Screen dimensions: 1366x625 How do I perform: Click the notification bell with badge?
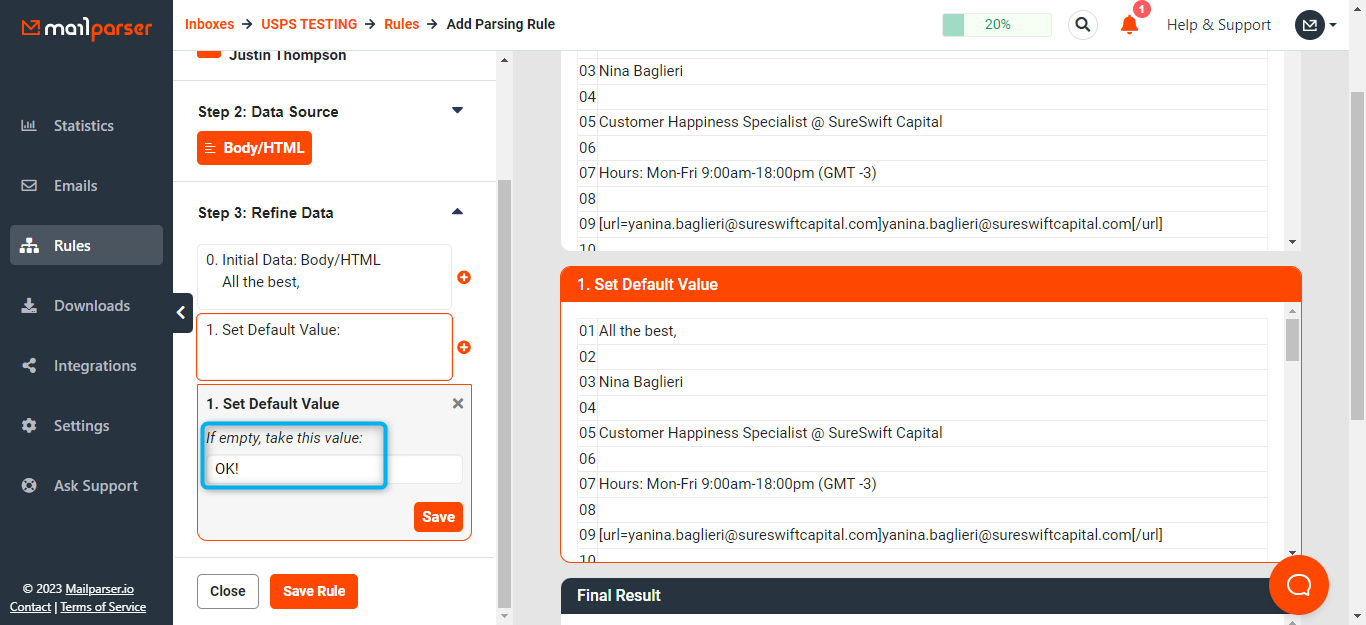click(1129, 24)
